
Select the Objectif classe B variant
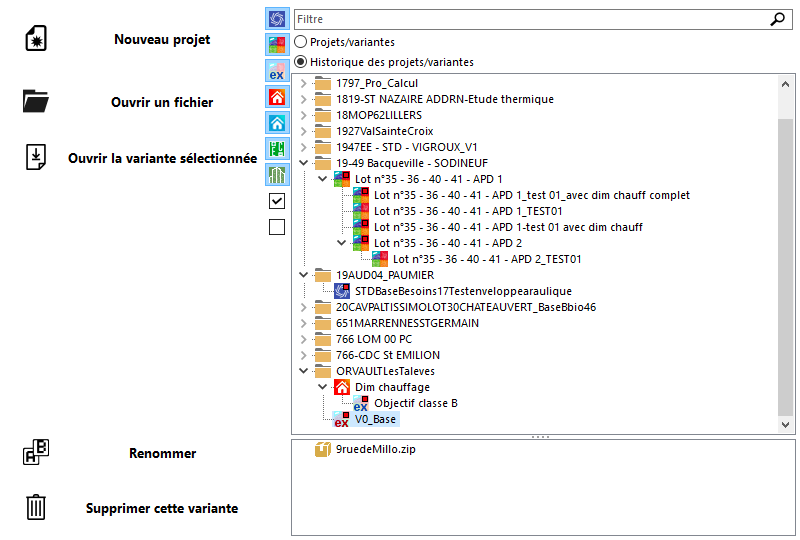coord(416,403)
